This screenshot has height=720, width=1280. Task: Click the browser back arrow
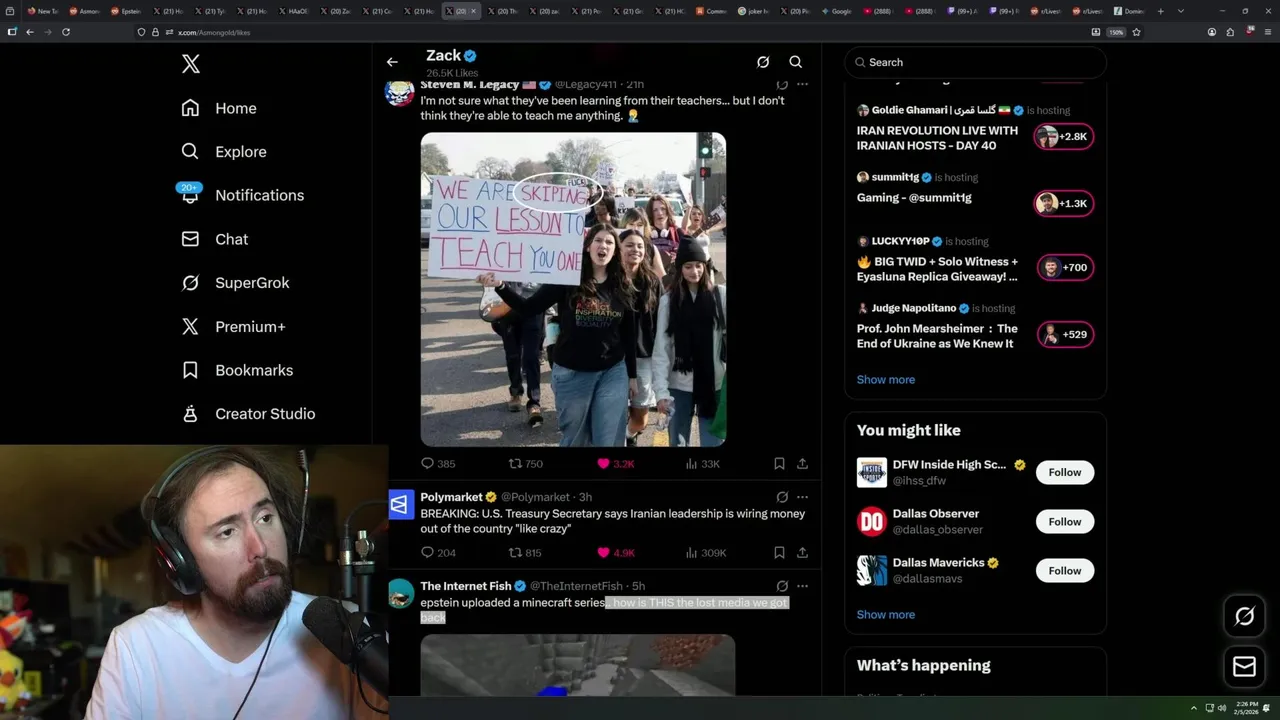(30, 32)
